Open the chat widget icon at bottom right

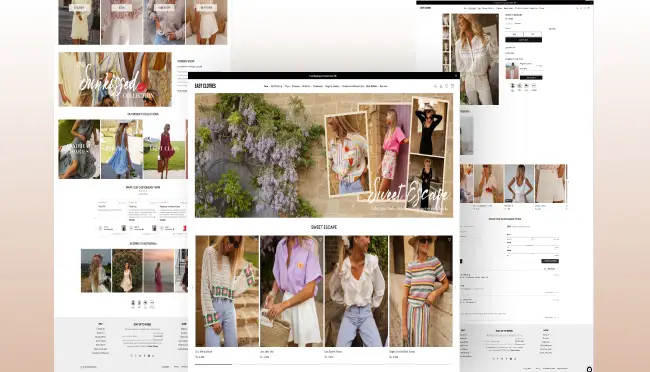589,369
